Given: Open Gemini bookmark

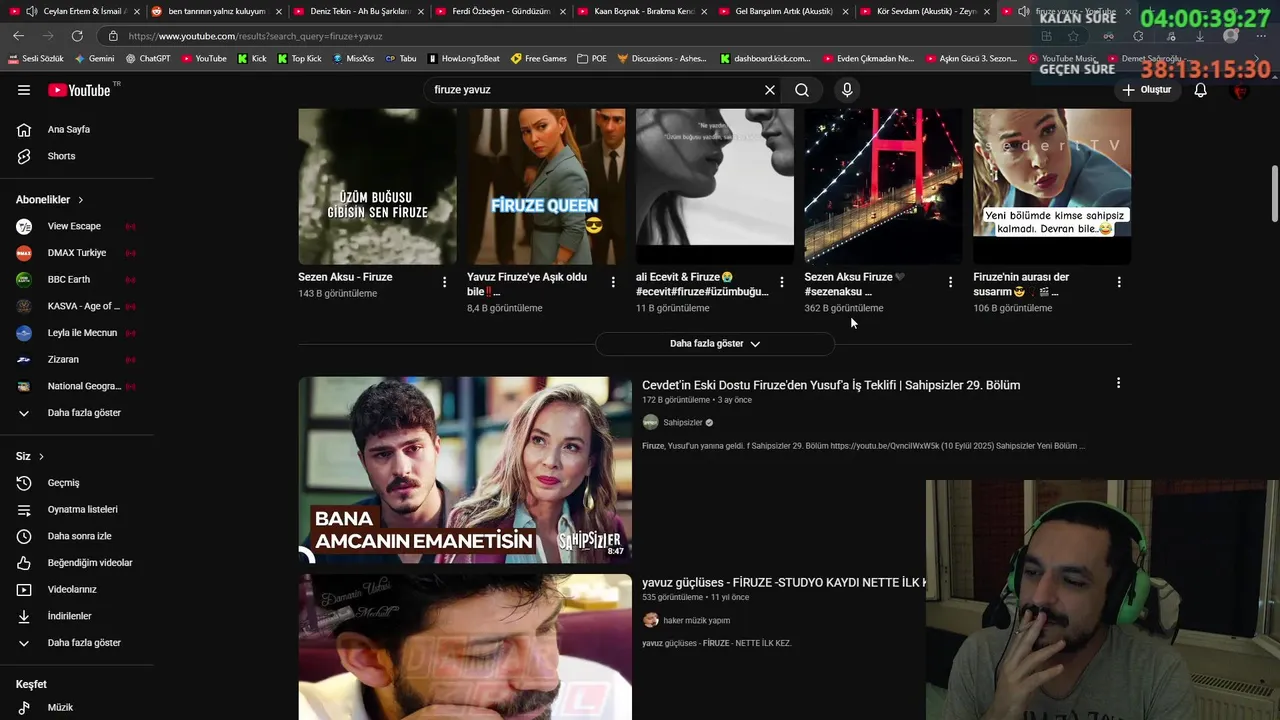Looking at the screenshot, I should tap(95, 59).
